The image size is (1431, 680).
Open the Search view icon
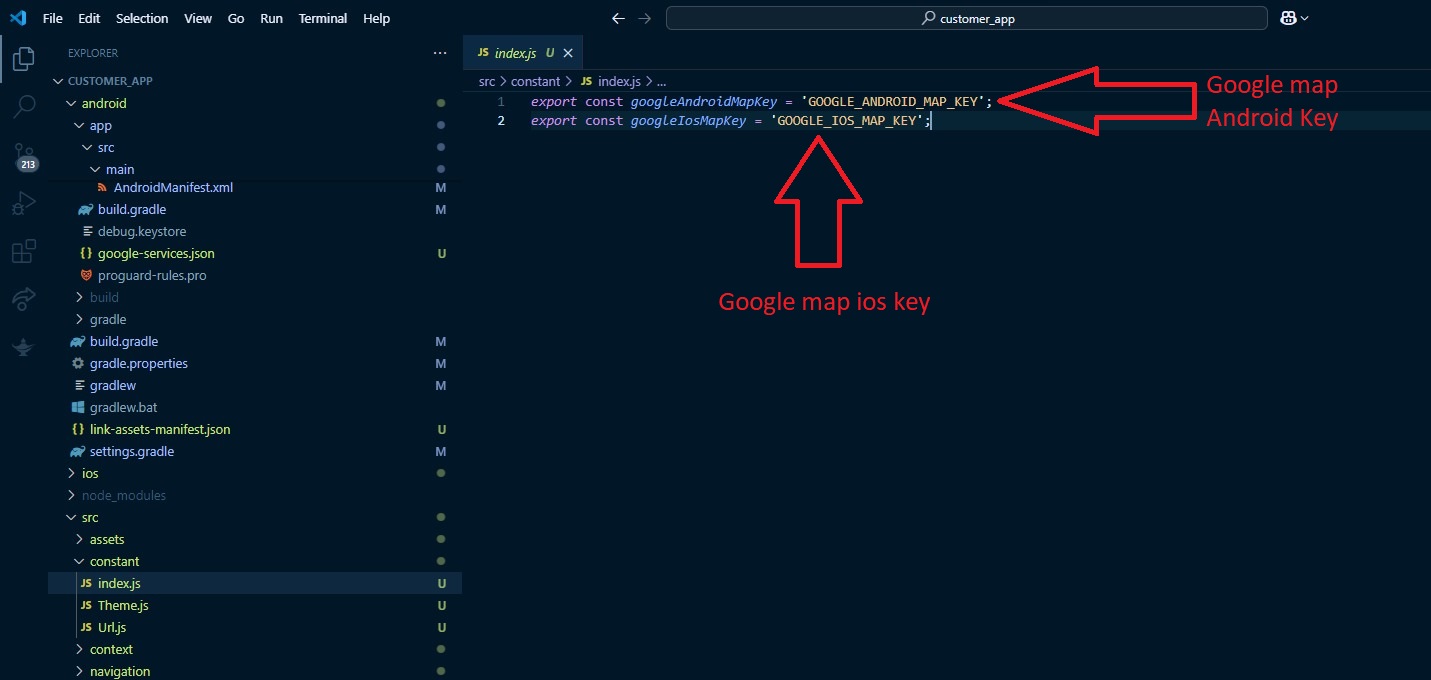click(x=23, y=106)
